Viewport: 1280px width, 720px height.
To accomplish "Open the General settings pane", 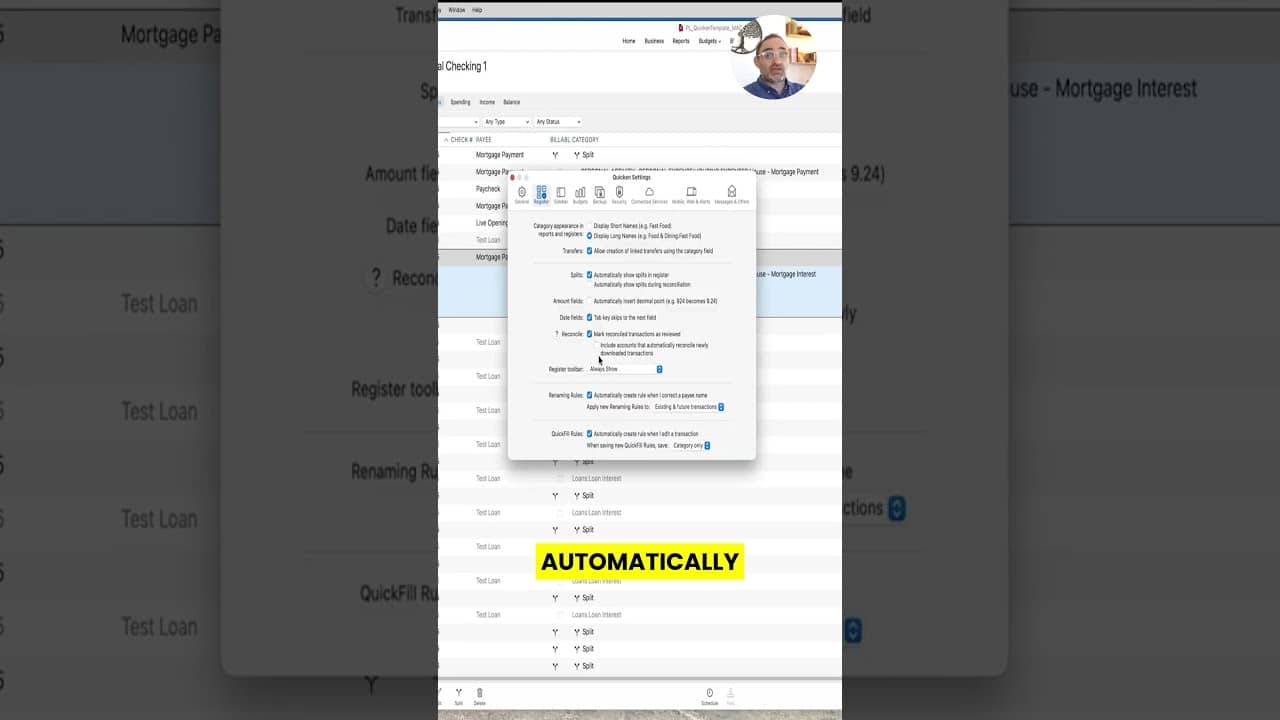I will point(522,195).
